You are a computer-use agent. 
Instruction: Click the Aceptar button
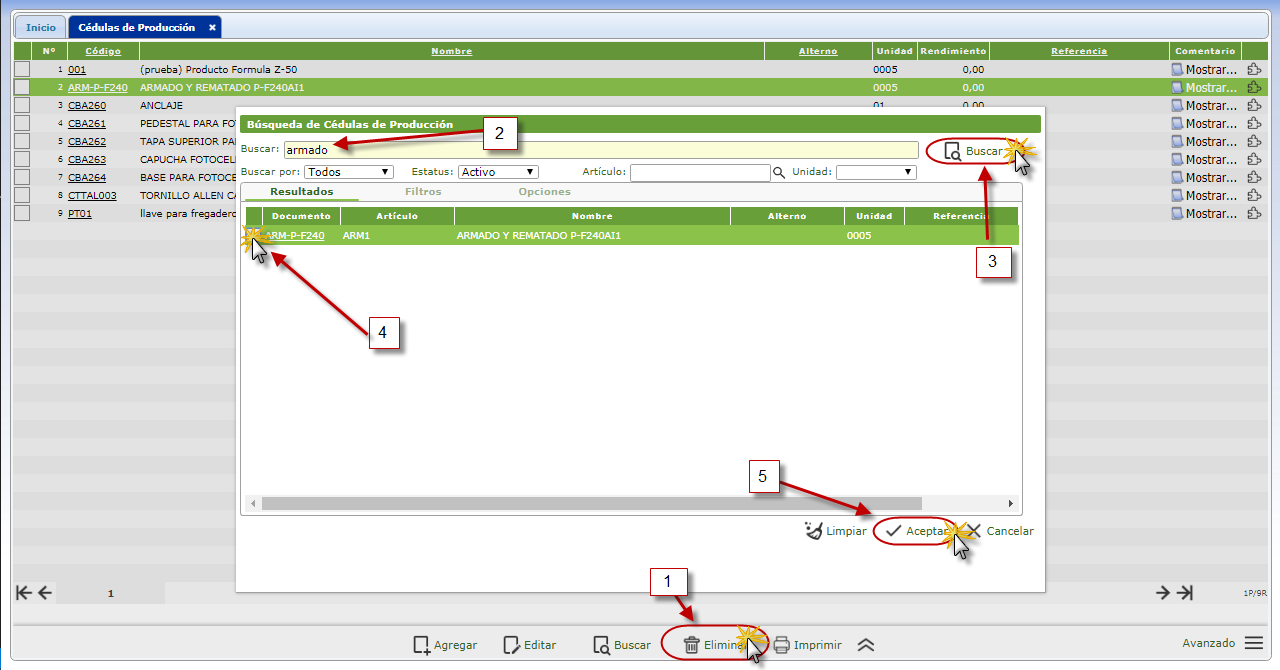point(916,531)
